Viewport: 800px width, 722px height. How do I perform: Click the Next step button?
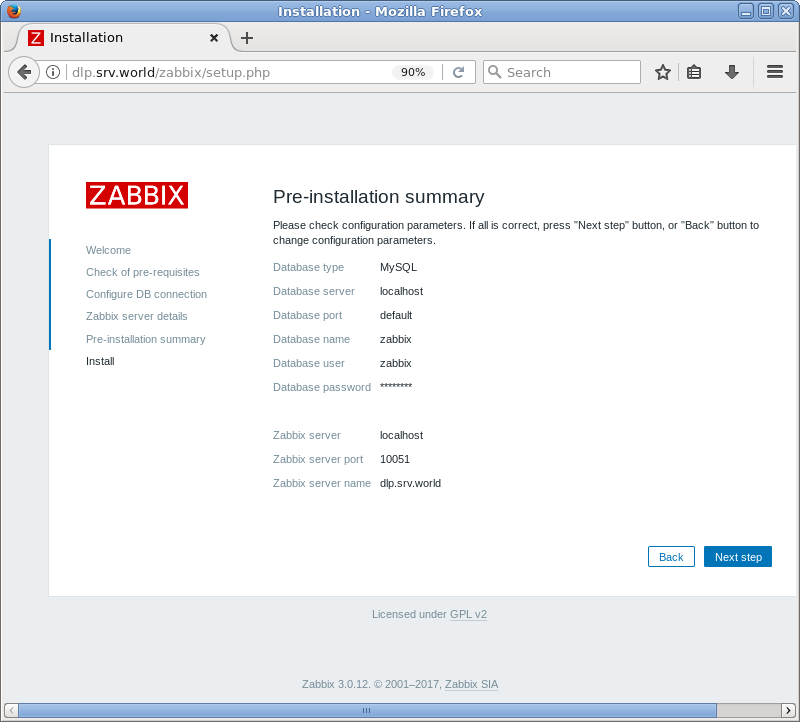click(738, 557)
